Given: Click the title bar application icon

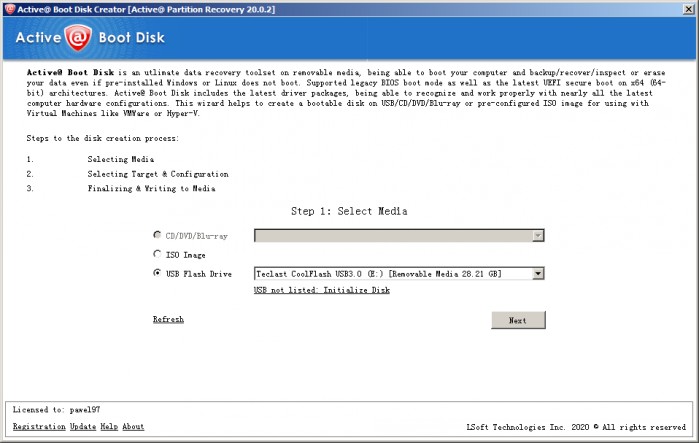Looking at the screenshot, I should [10, 9].
